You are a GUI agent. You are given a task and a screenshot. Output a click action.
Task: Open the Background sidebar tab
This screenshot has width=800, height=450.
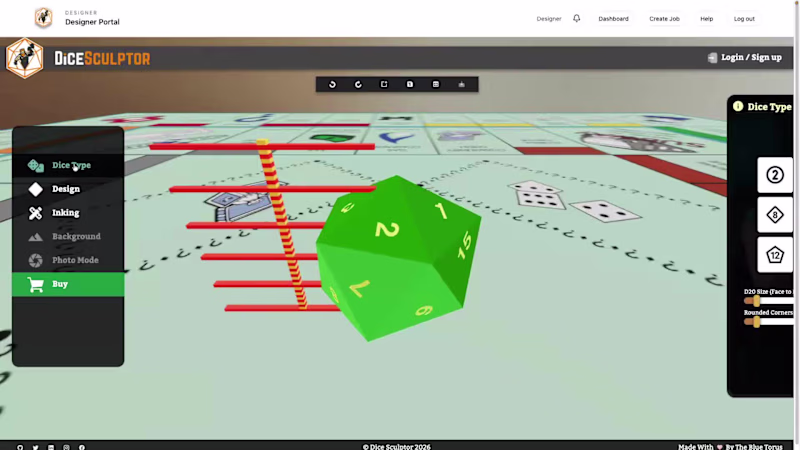coord(68,236)
